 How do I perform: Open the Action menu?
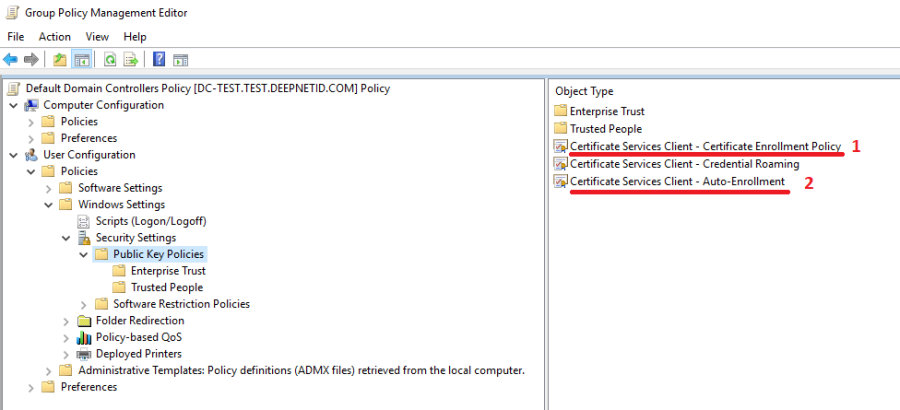point(54,36)
